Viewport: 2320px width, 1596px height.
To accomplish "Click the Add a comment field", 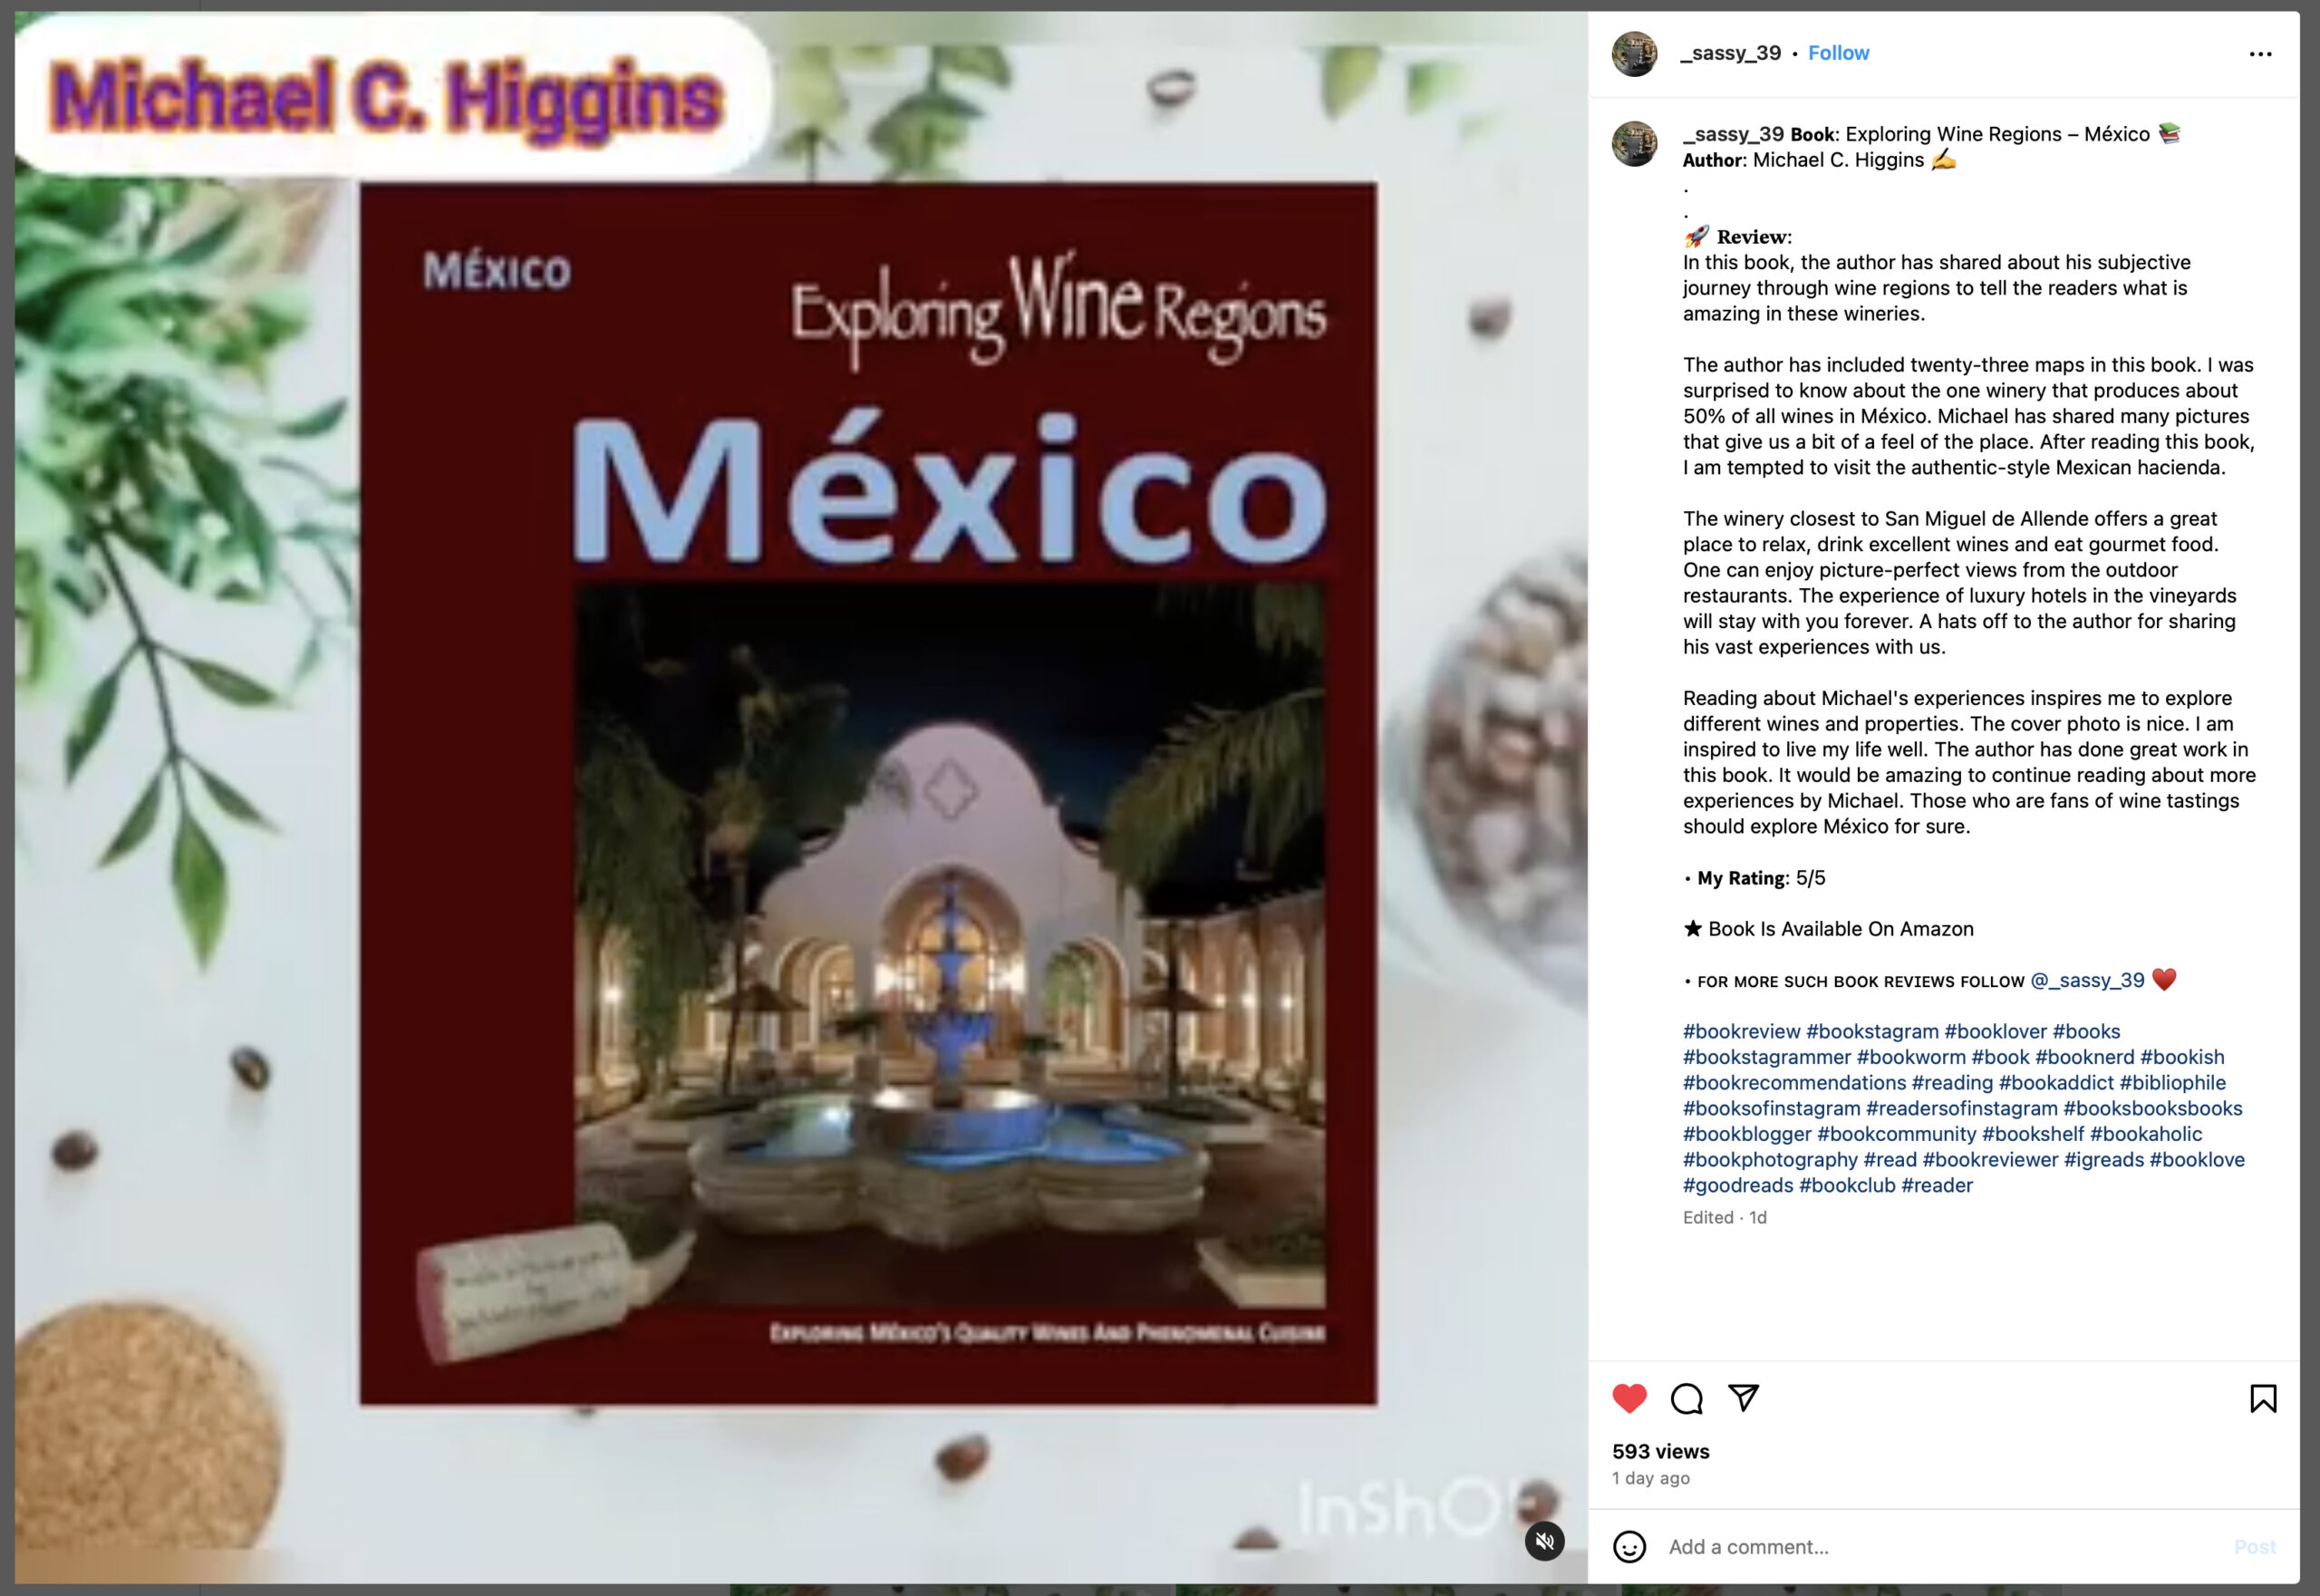I will point(1940,1547).
